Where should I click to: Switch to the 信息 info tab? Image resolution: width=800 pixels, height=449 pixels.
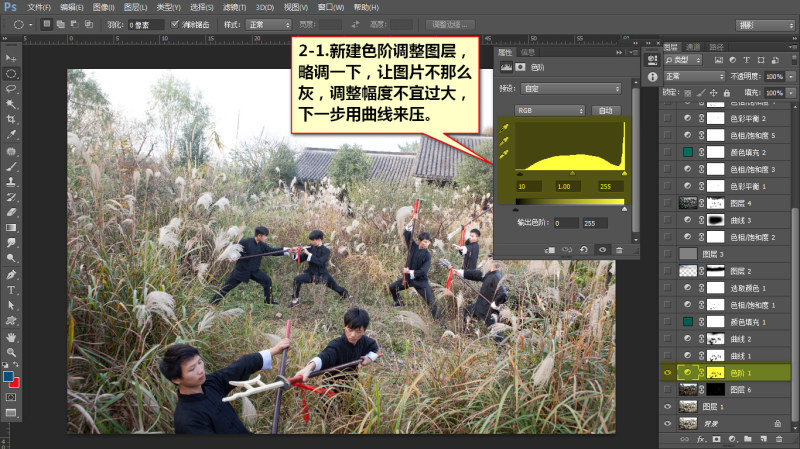click(528, 52)
